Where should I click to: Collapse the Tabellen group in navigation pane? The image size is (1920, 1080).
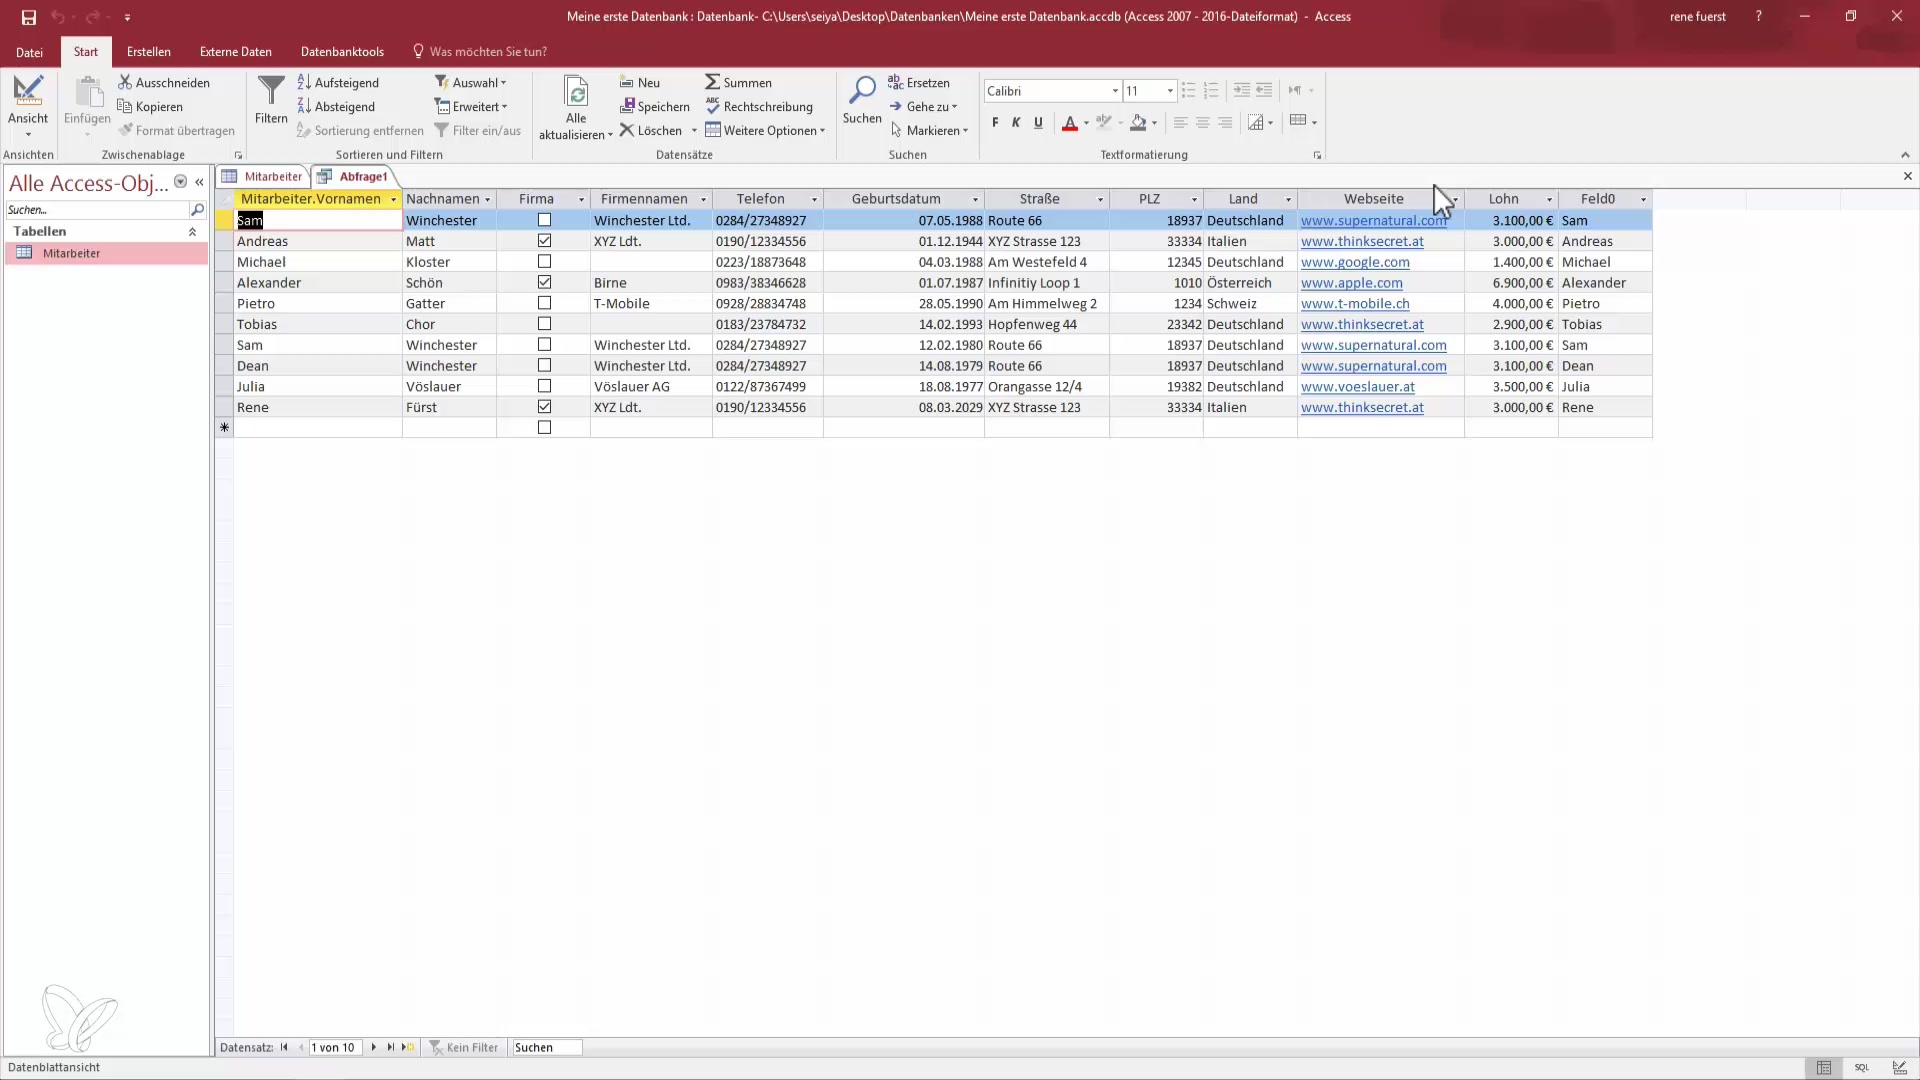(x=192, y=231)
